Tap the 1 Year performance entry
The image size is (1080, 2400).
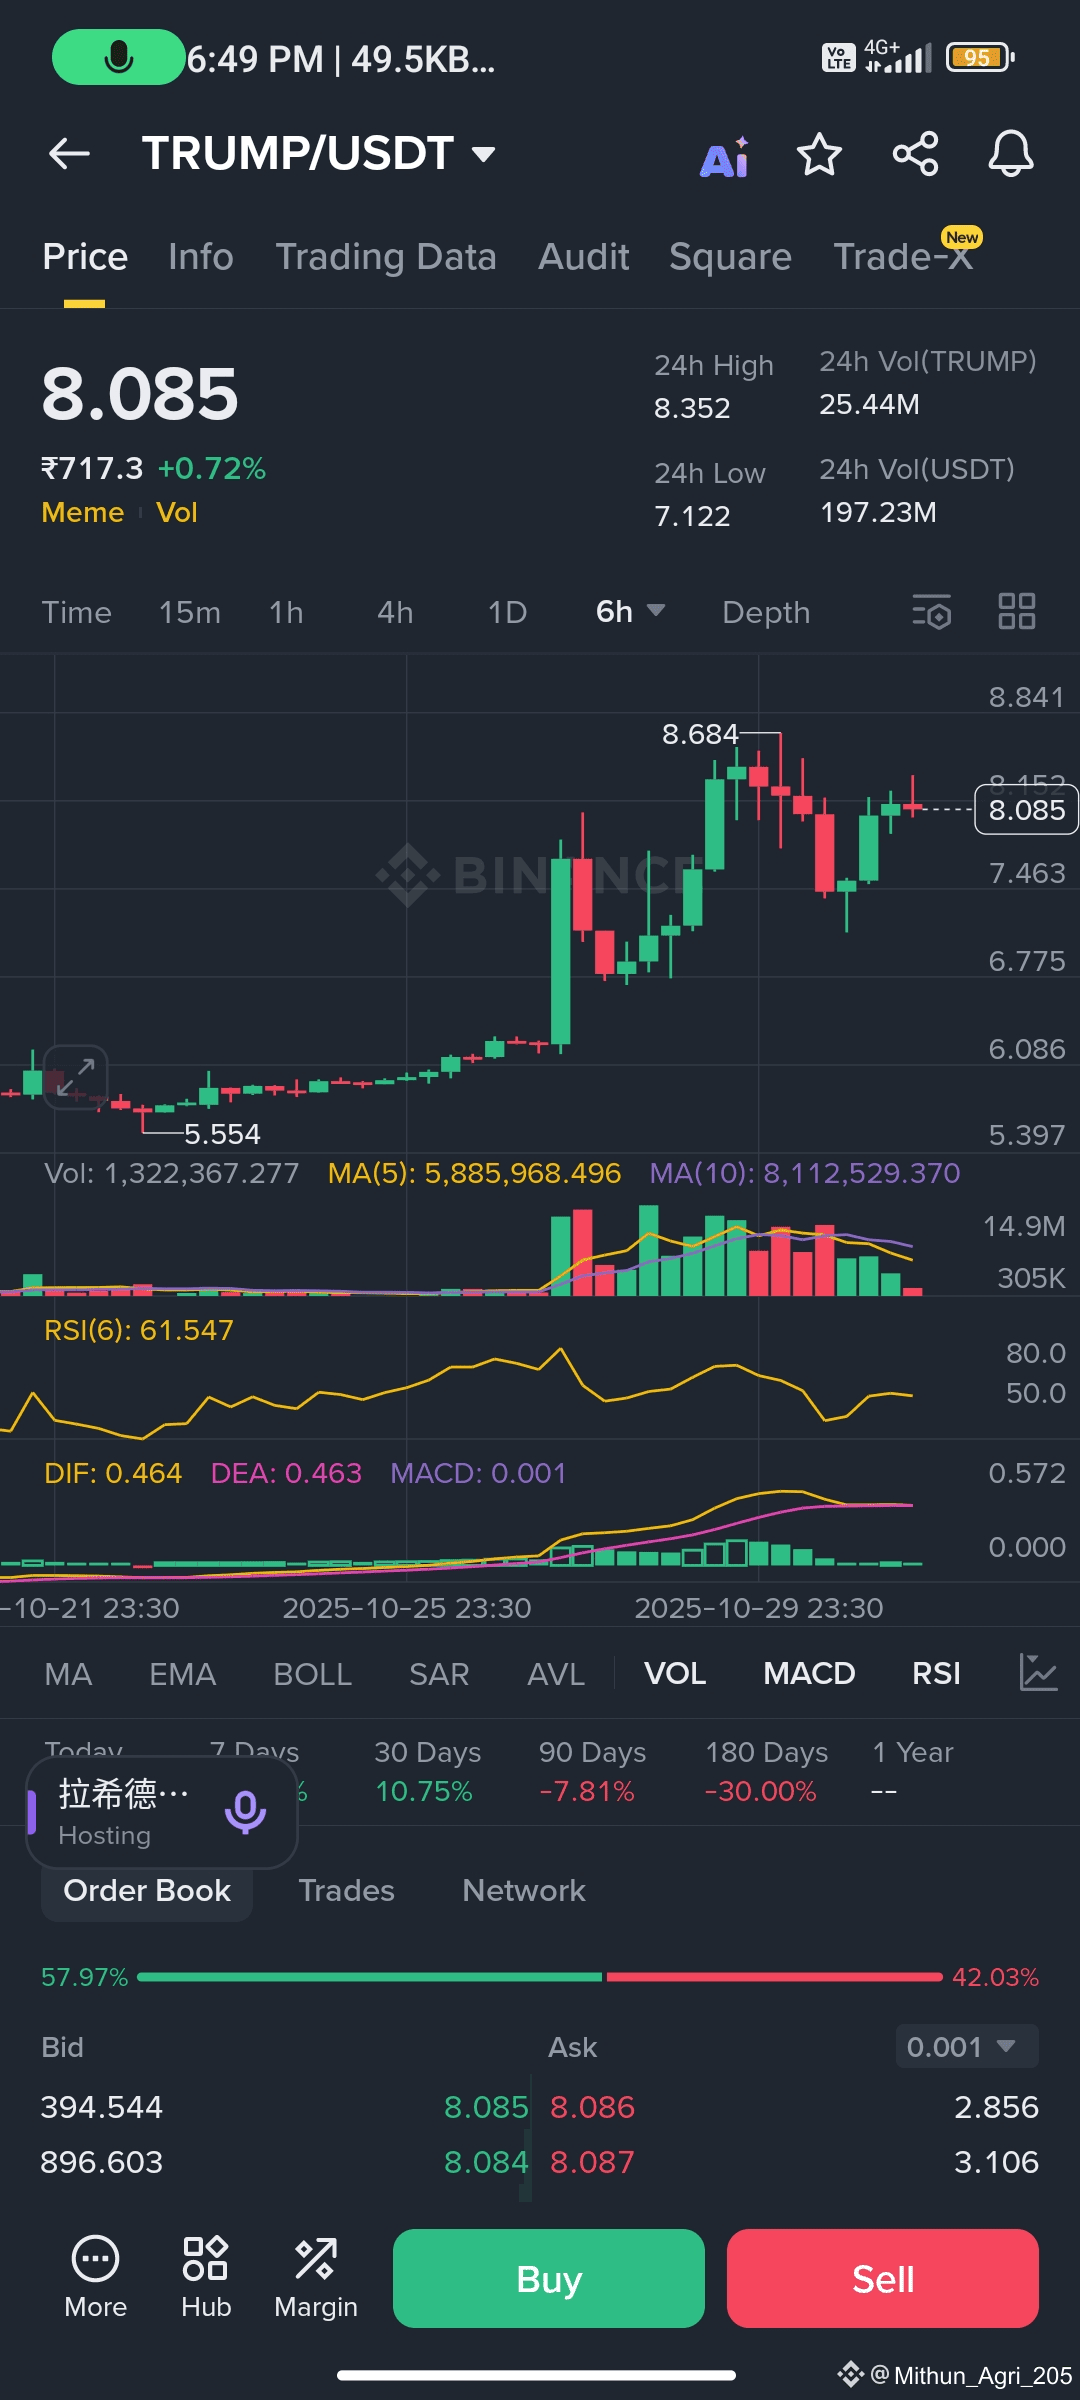(x=912, y=1771)
